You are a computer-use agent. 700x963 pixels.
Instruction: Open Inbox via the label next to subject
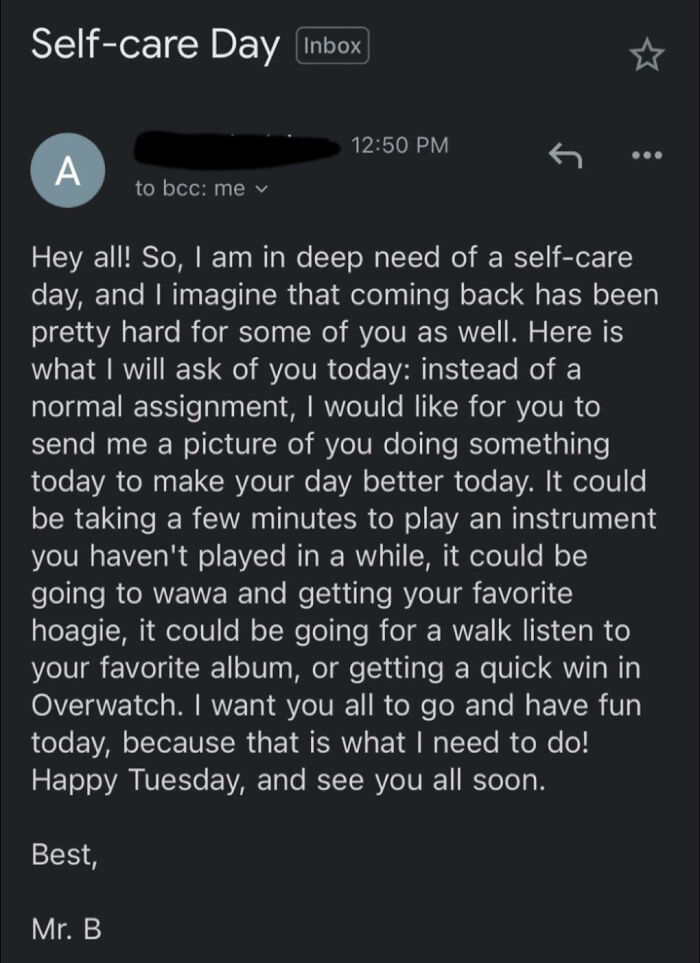331,45
